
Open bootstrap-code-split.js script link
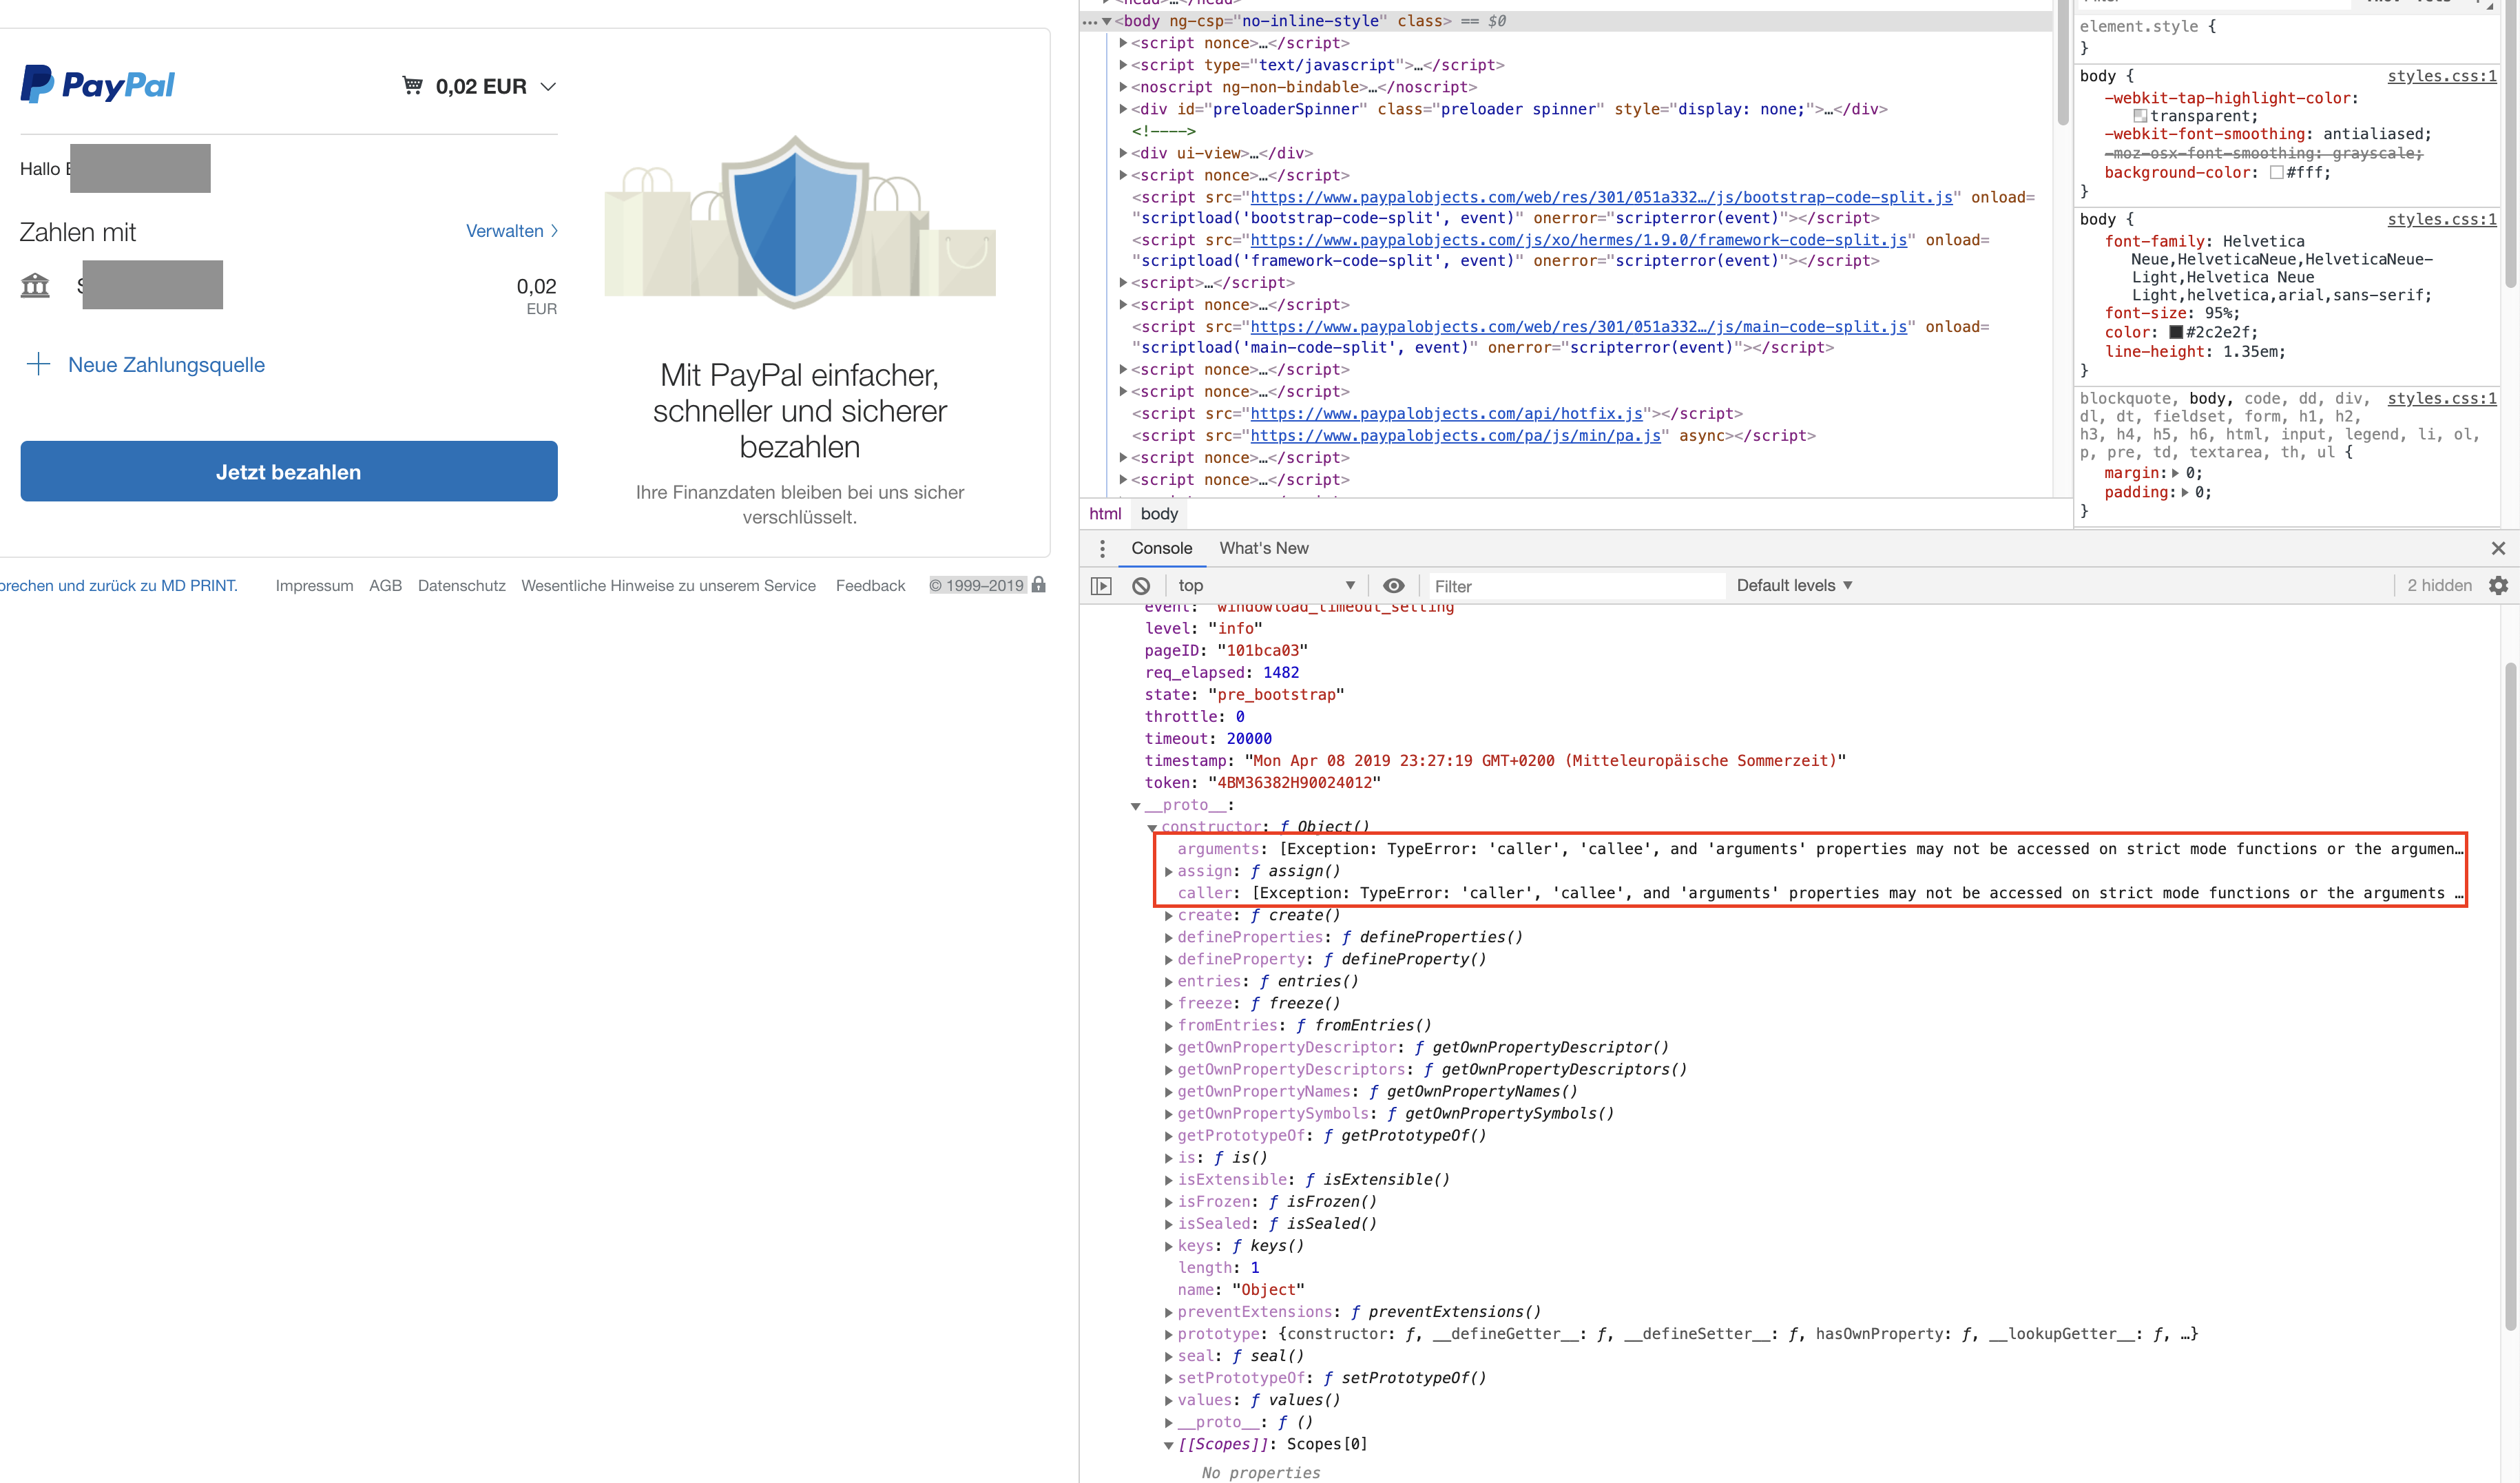[1601, 197]
